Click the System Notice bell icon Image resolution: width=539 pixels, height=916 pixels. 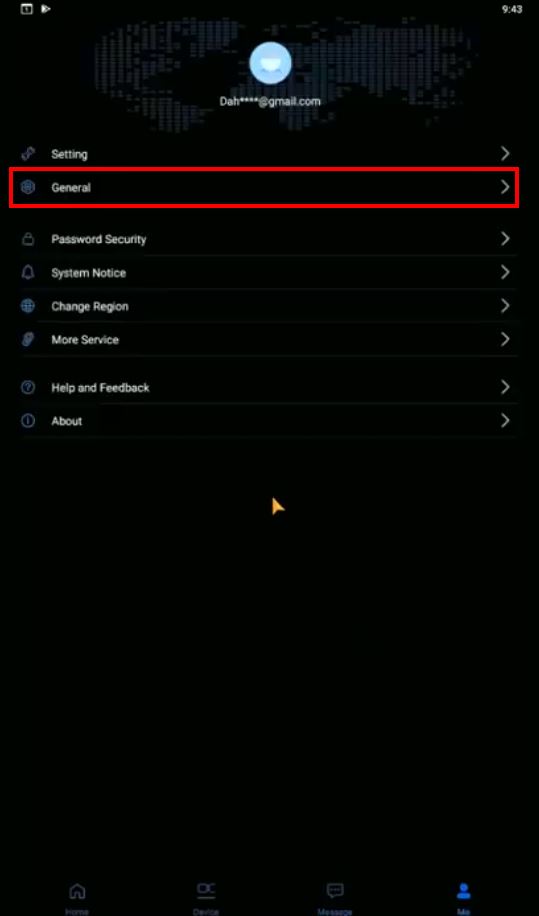[27, 273]
